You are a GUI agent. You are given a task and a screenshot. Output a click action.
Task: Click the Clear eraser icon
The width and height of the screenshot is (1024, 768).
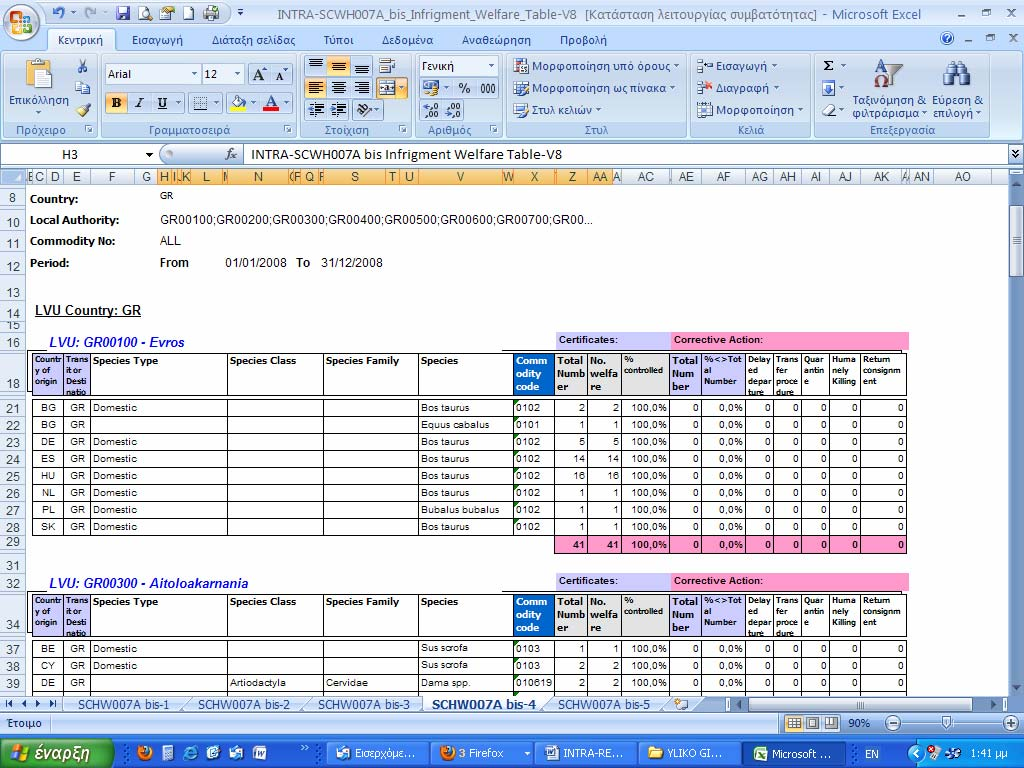click(828, 110)
